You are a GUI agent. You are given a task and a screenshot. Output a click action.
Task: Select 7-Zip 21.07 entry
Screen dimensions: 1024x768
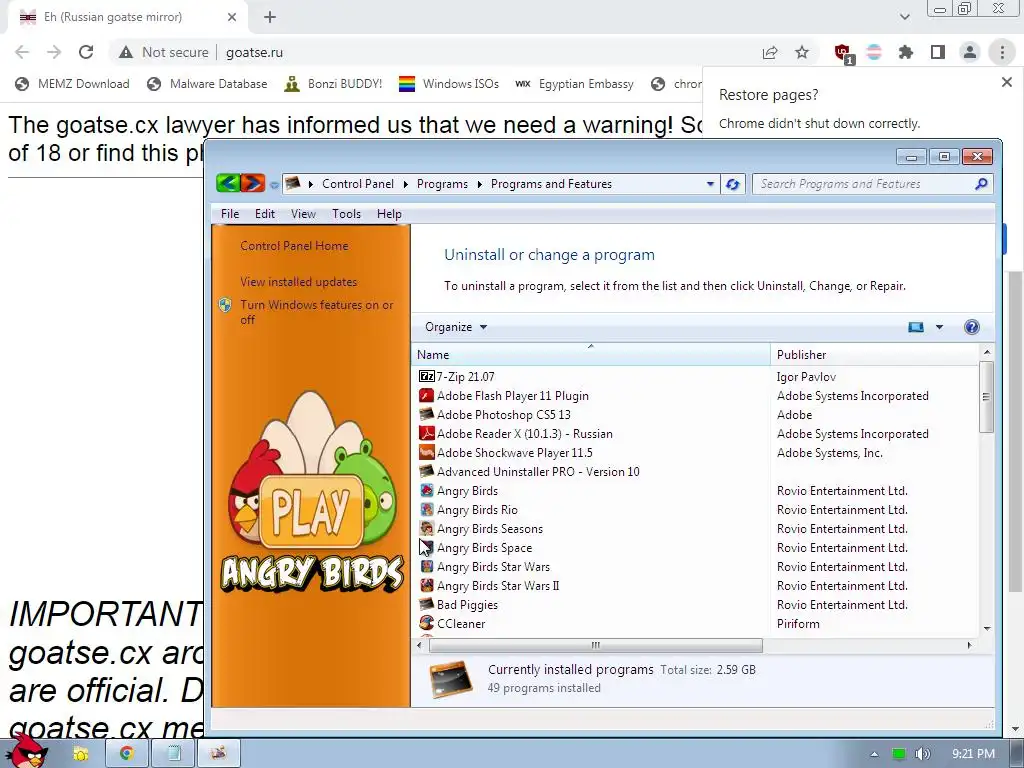(x=465, y=376)
